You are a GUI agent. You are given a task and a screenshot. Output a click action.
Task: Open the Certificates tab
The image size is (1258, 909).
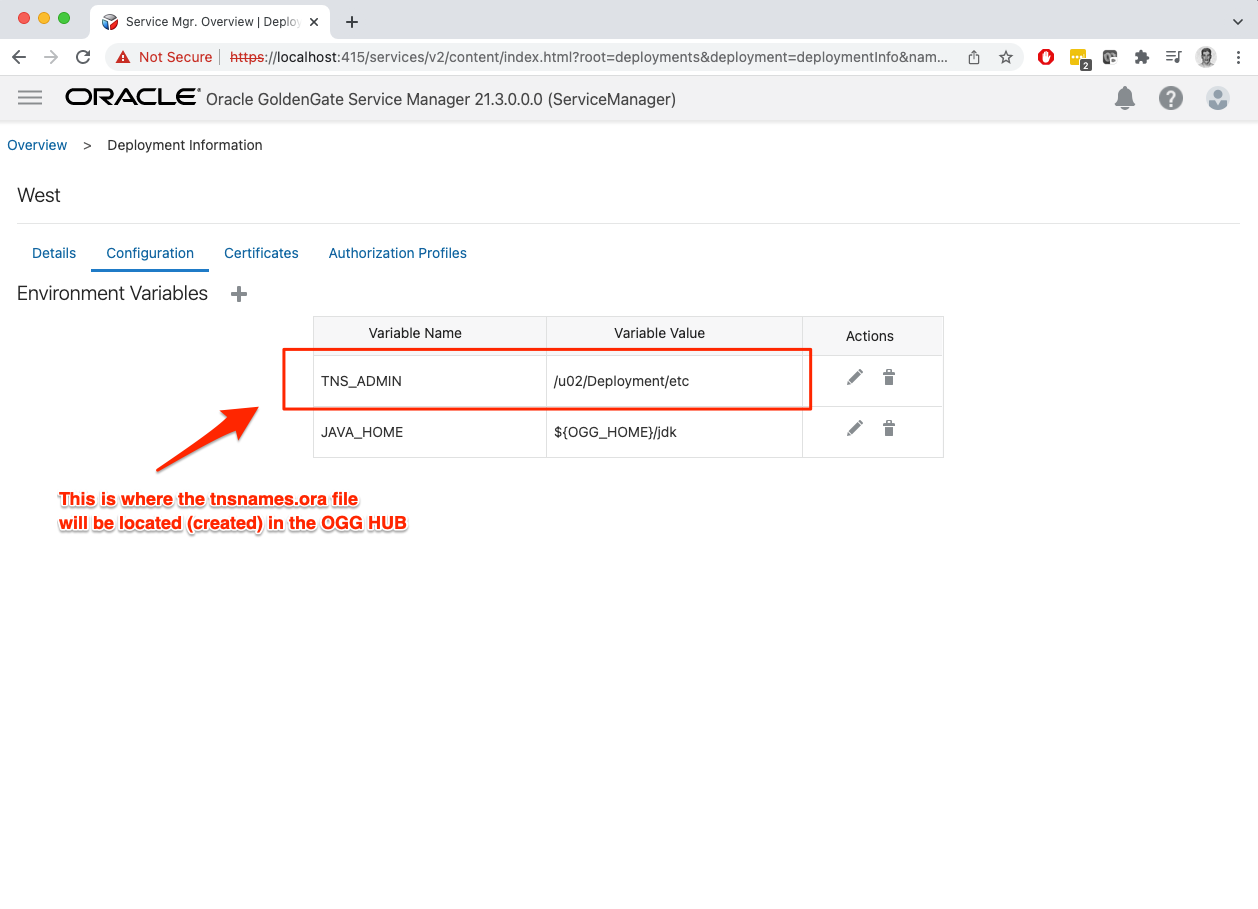click(x=261, y=253)
